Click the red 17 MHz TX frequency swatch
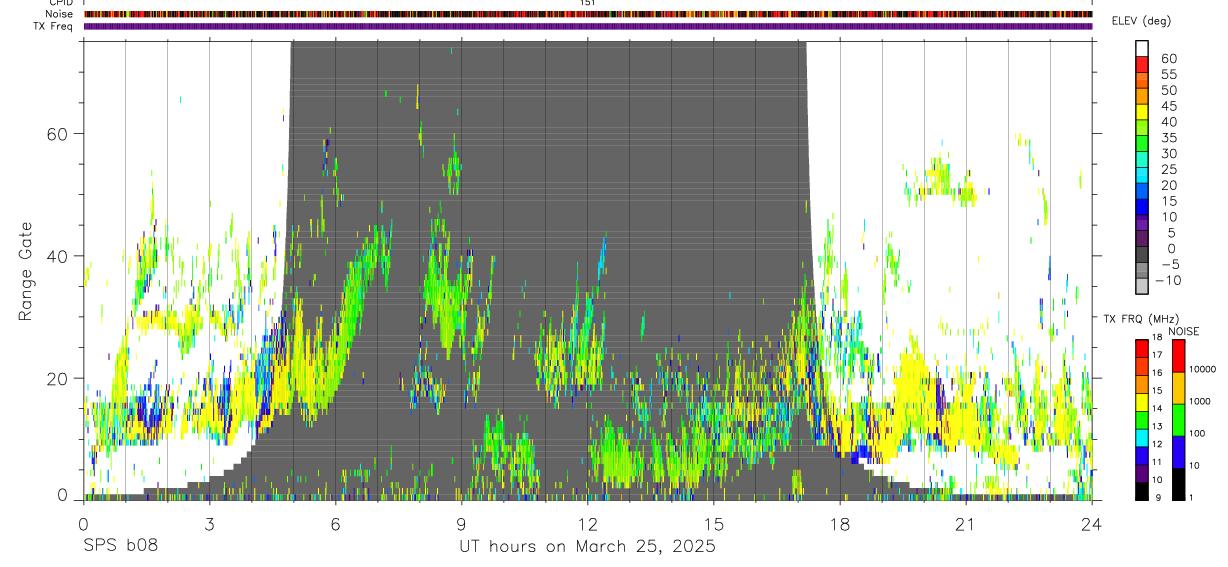This screenshot has width=1228, height=567. (x=1142, y=349)
